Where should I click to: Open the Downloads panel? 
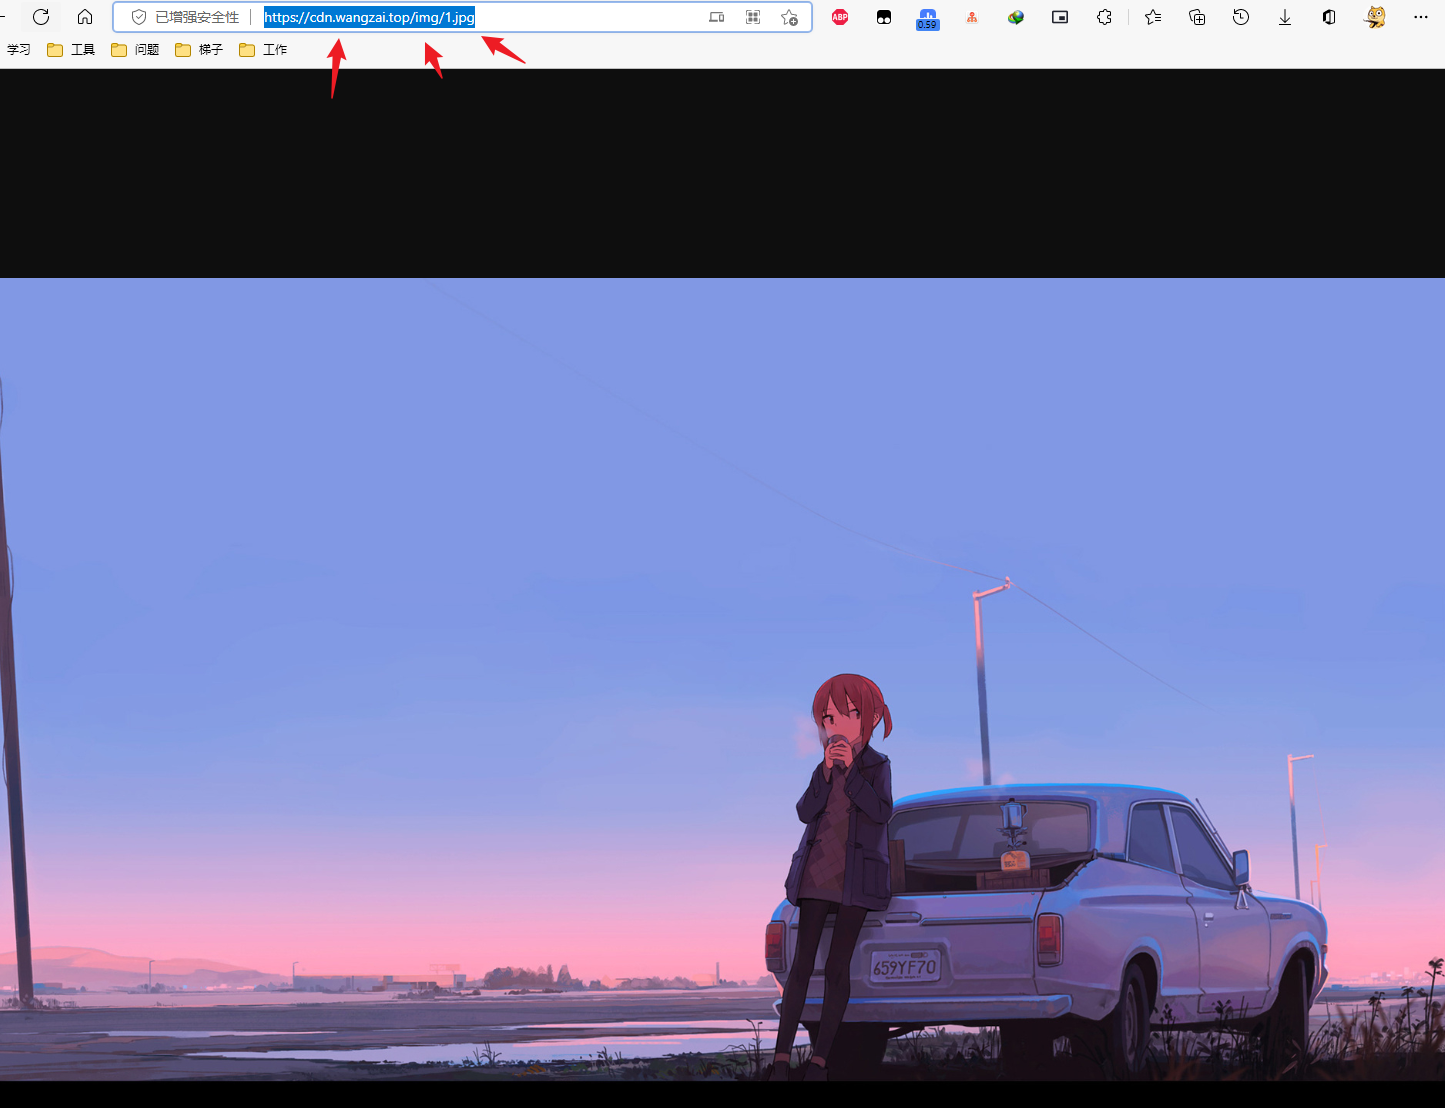pos(1285,17)
